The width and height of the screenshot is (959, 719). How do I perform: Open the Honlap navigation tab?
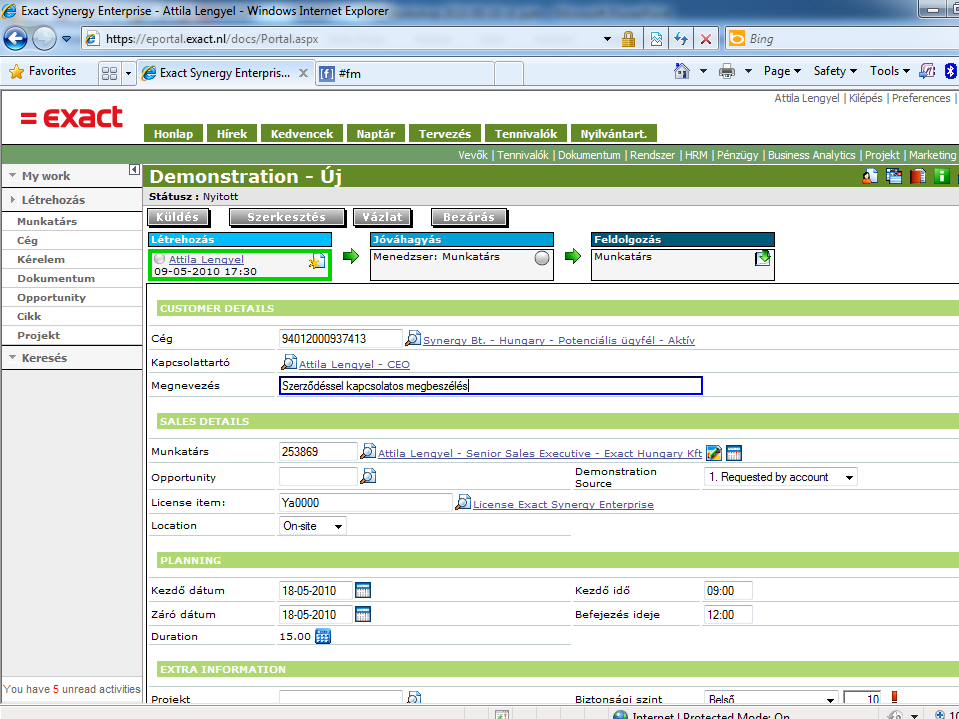click(173, 134)
